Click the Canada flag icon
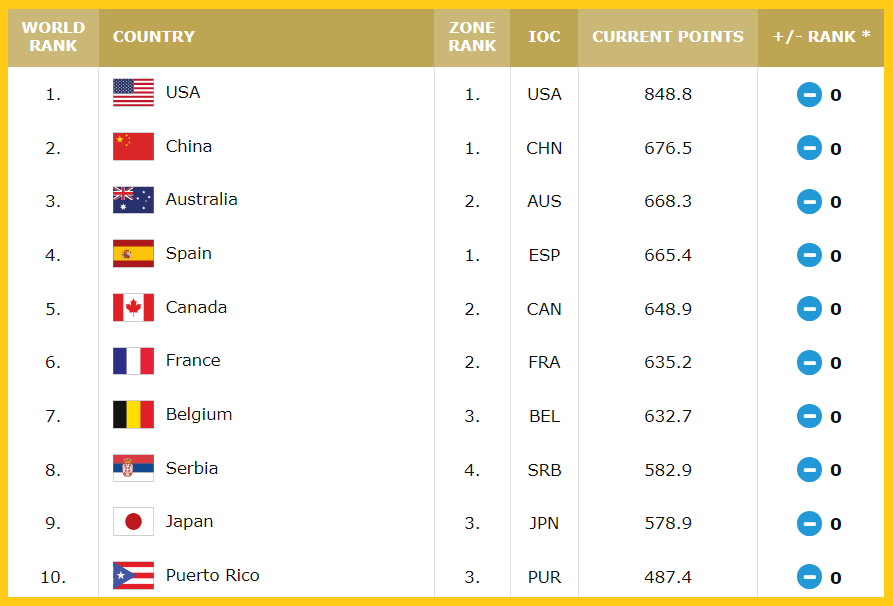The width and height of the screenshot is (893, 606). pos(133,308)
